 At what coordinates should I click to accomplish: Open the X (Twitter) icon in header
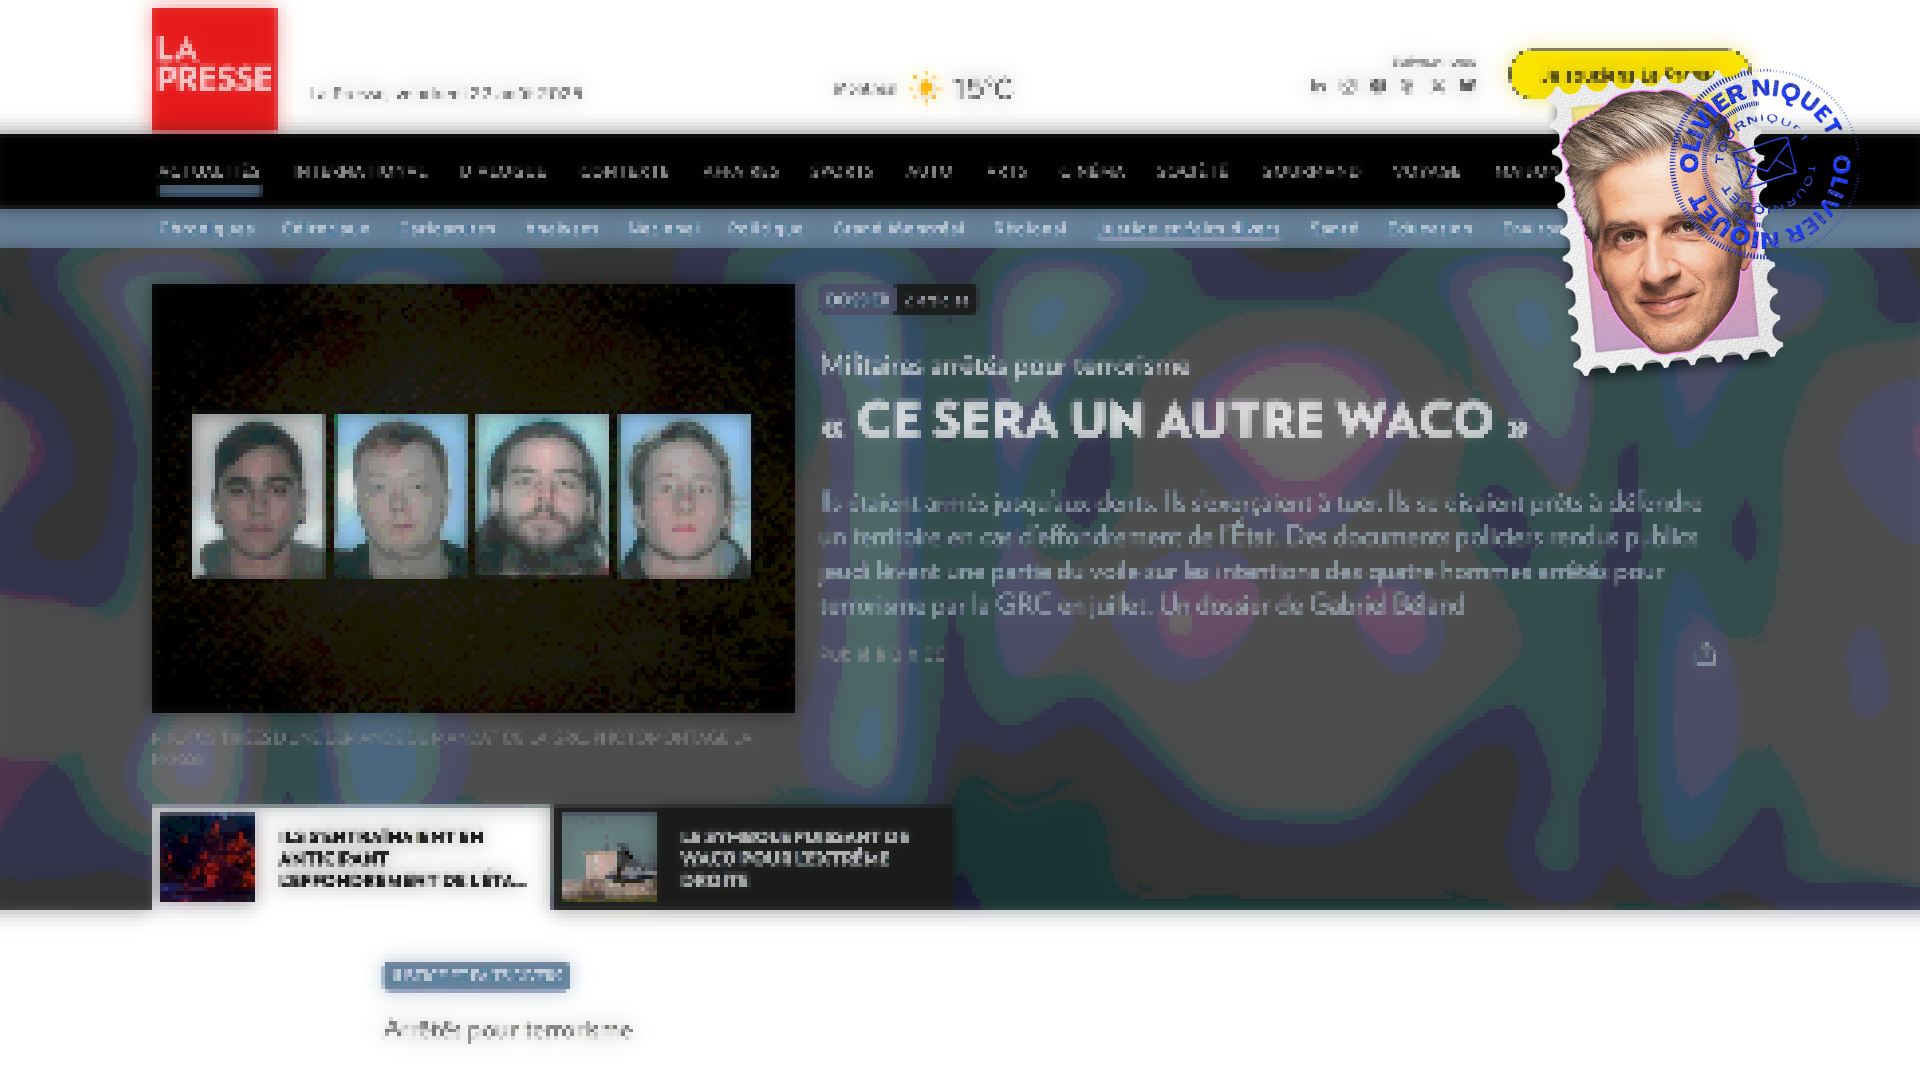[1437, 86]
